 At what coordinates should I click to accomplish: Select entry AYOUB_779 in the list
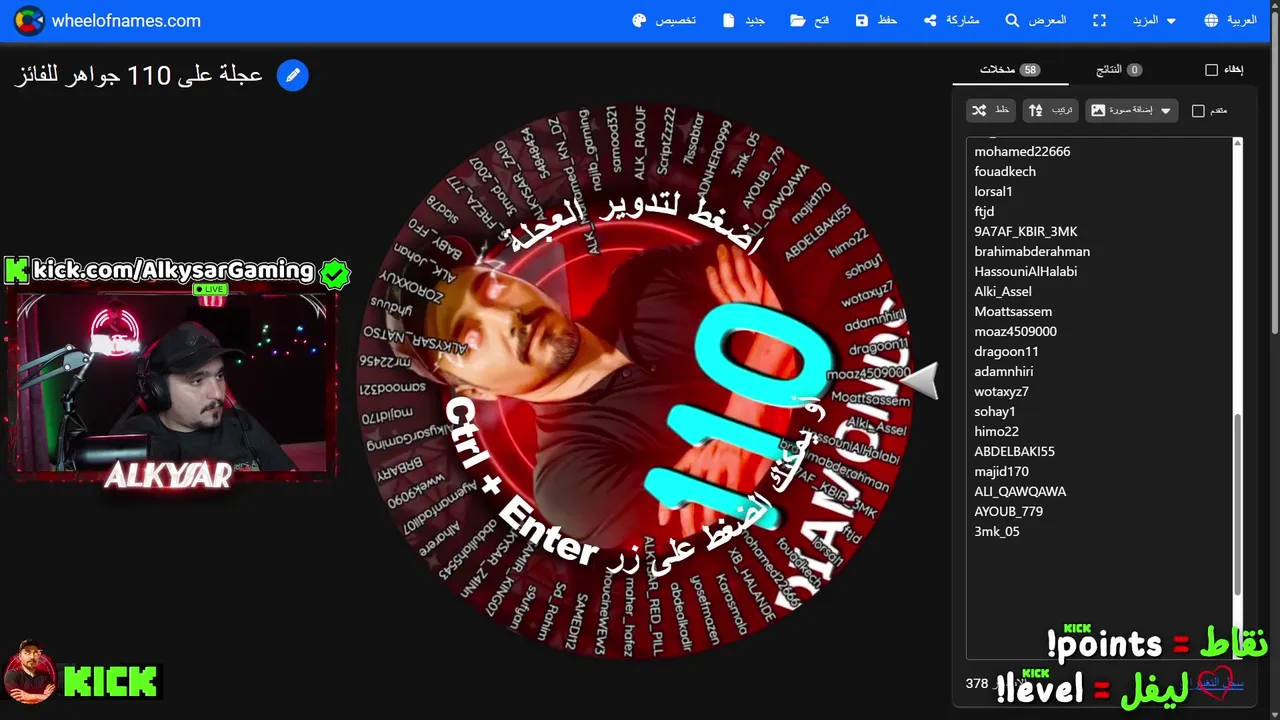1009,511
